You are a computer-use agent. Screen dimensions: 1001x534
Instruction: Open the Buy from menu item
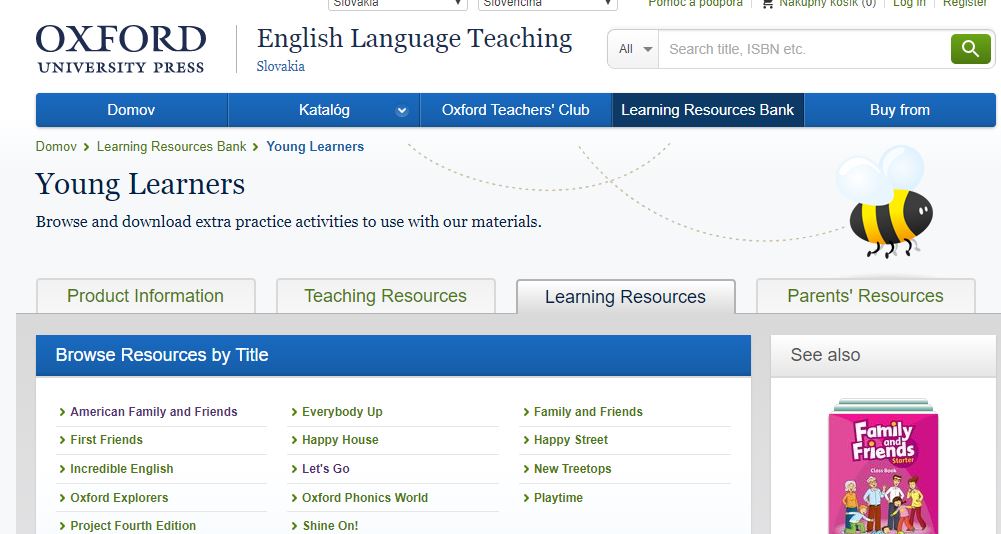pyautogui.click(x=900, y=110)
